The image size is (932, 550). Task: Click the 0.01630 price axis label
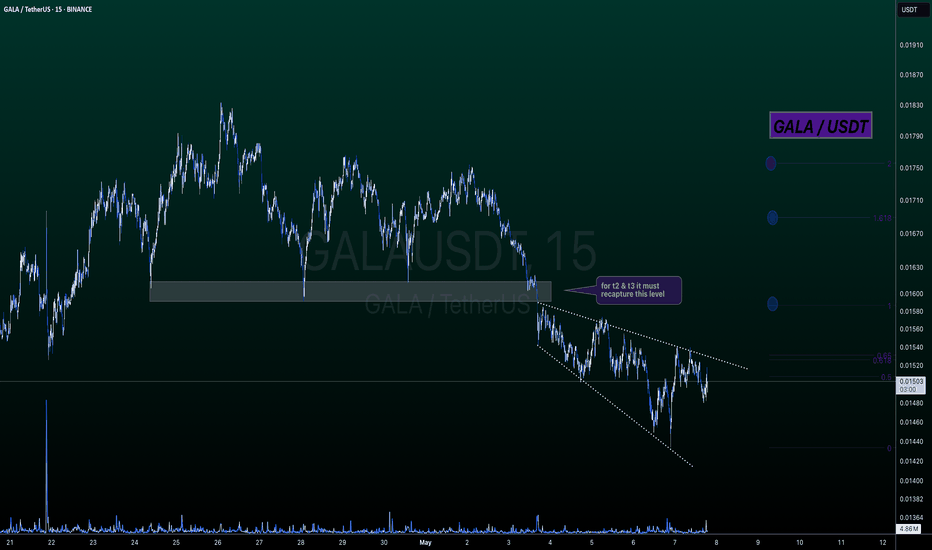point(911,268)
